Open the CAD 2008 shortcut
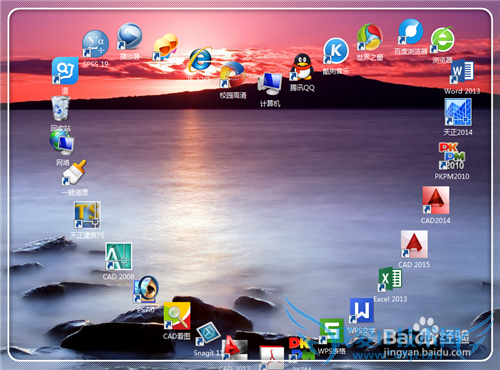The height and width of the screenshot is (370, 500). pos(118,256)
